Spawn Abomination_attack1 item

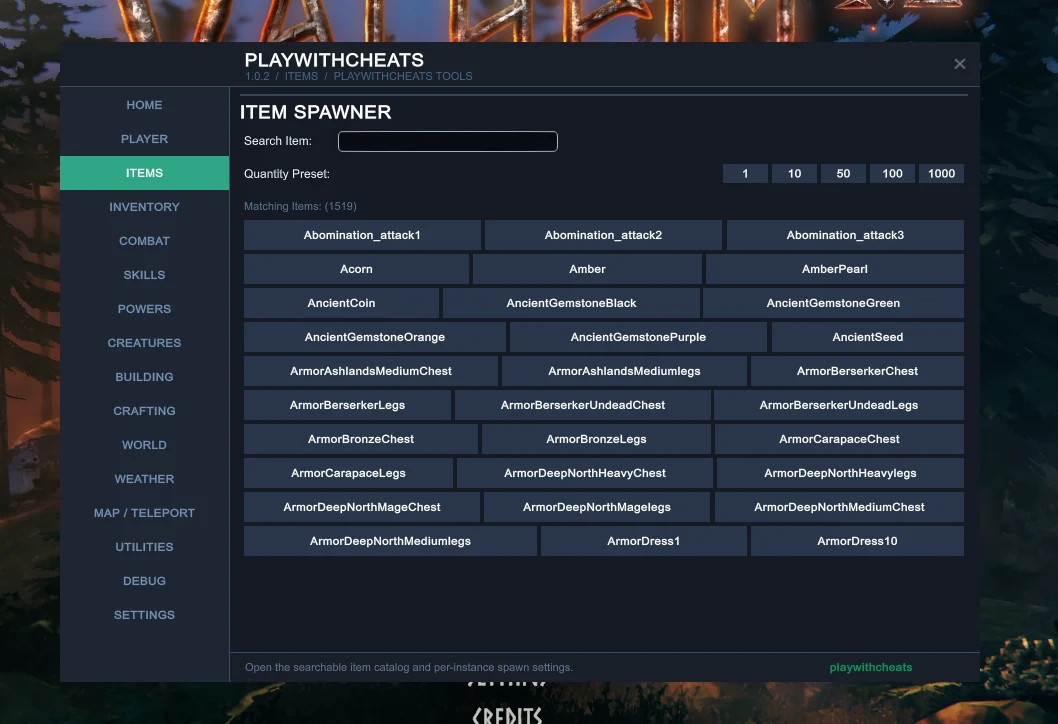point(362,235)
